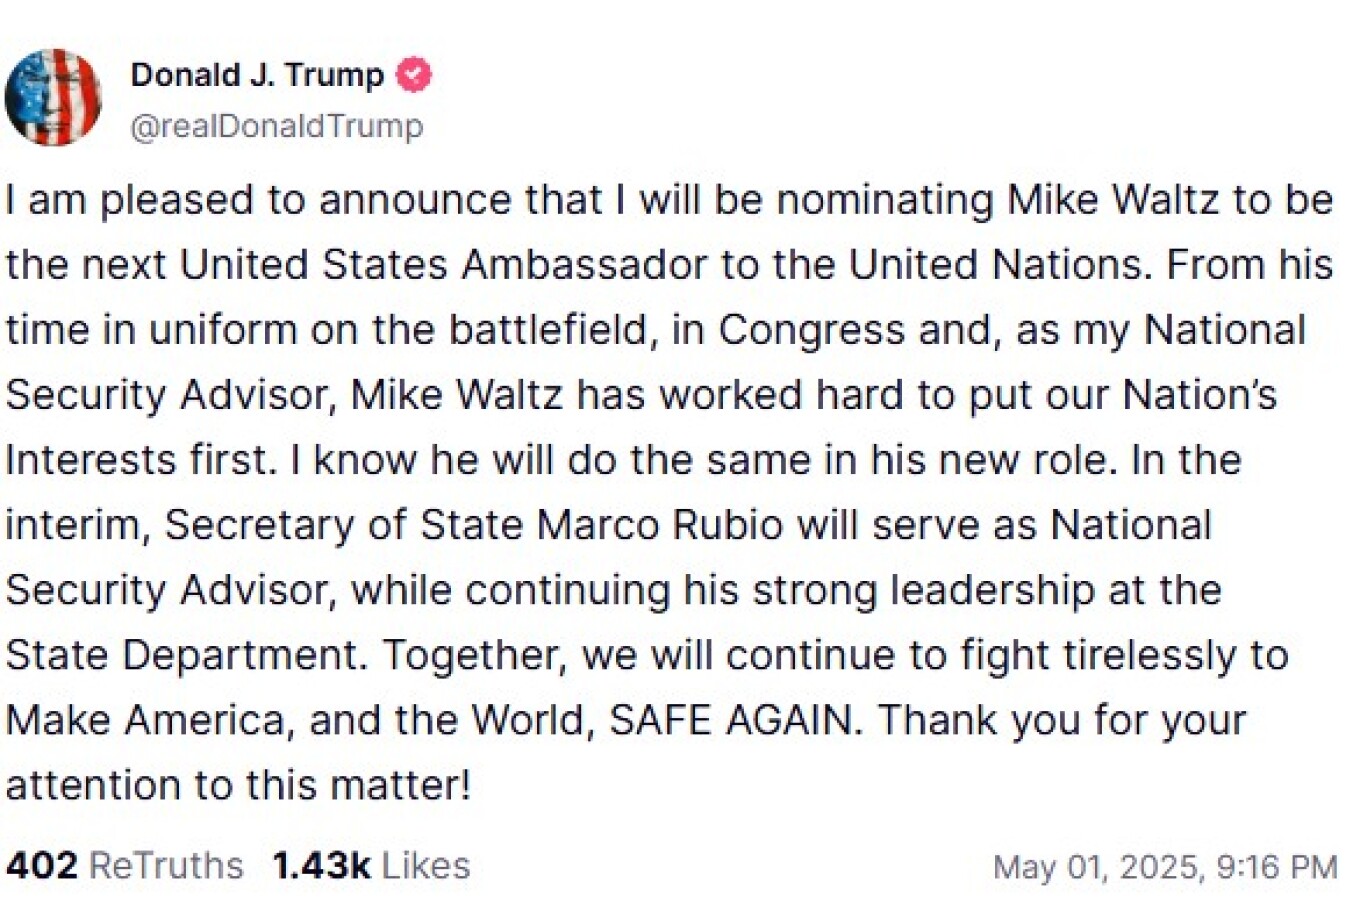Click "Make America" in the post text
The width and height of the screenshot is (1360, 911).
144,720
